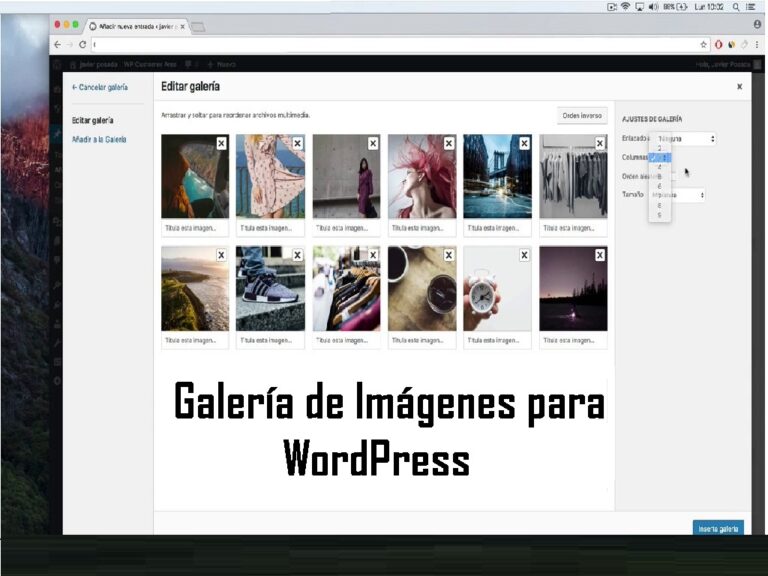The image size is (768, 576).
Task: Click Cancelar galería link
Action: [100, 87]
